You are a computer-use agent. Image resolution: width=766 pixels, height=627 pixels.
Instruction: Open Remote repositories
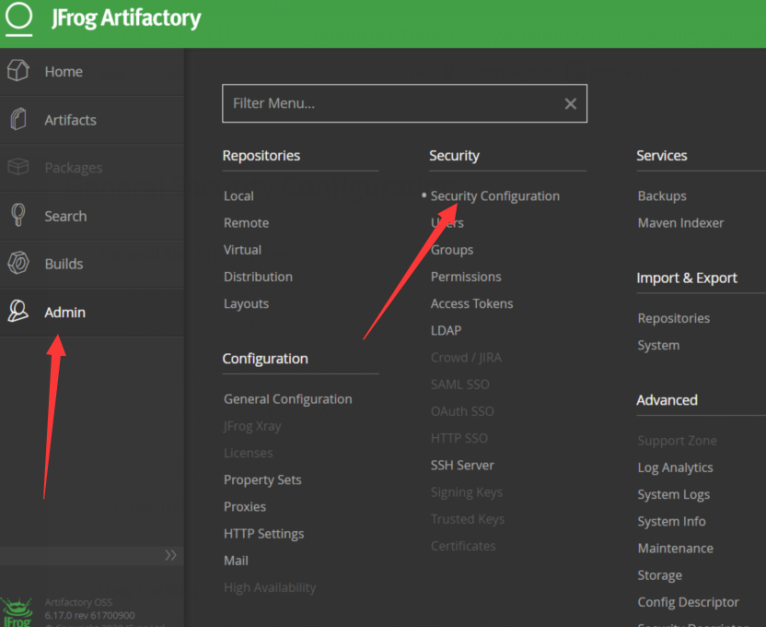coord(246,223)
